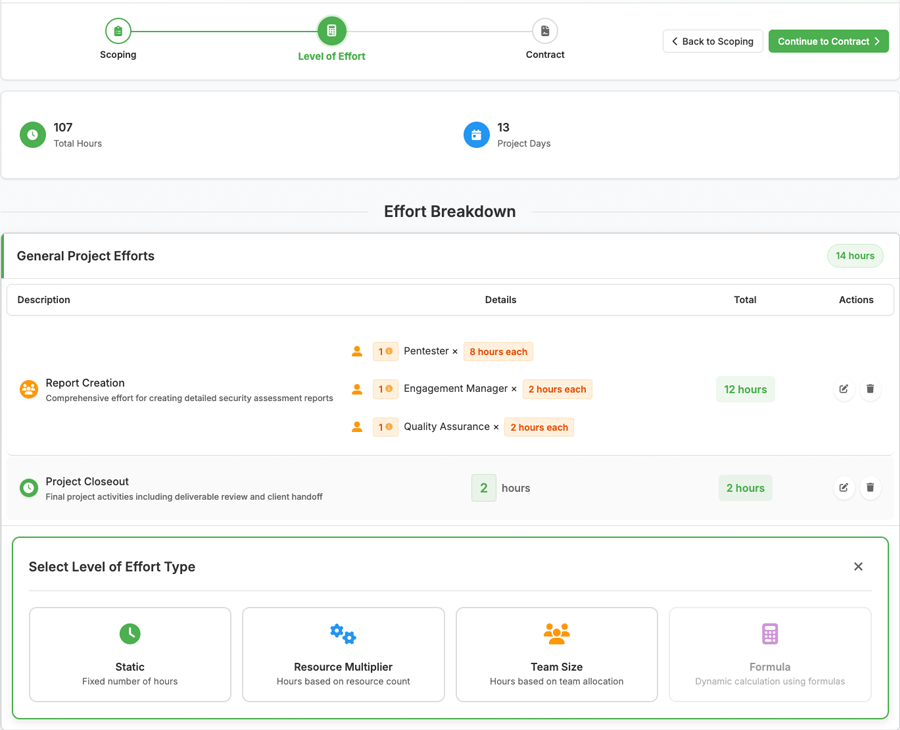Click the General Project Efforts header
900x730 pixels.
pyautogui.click(x=86, y=256)
